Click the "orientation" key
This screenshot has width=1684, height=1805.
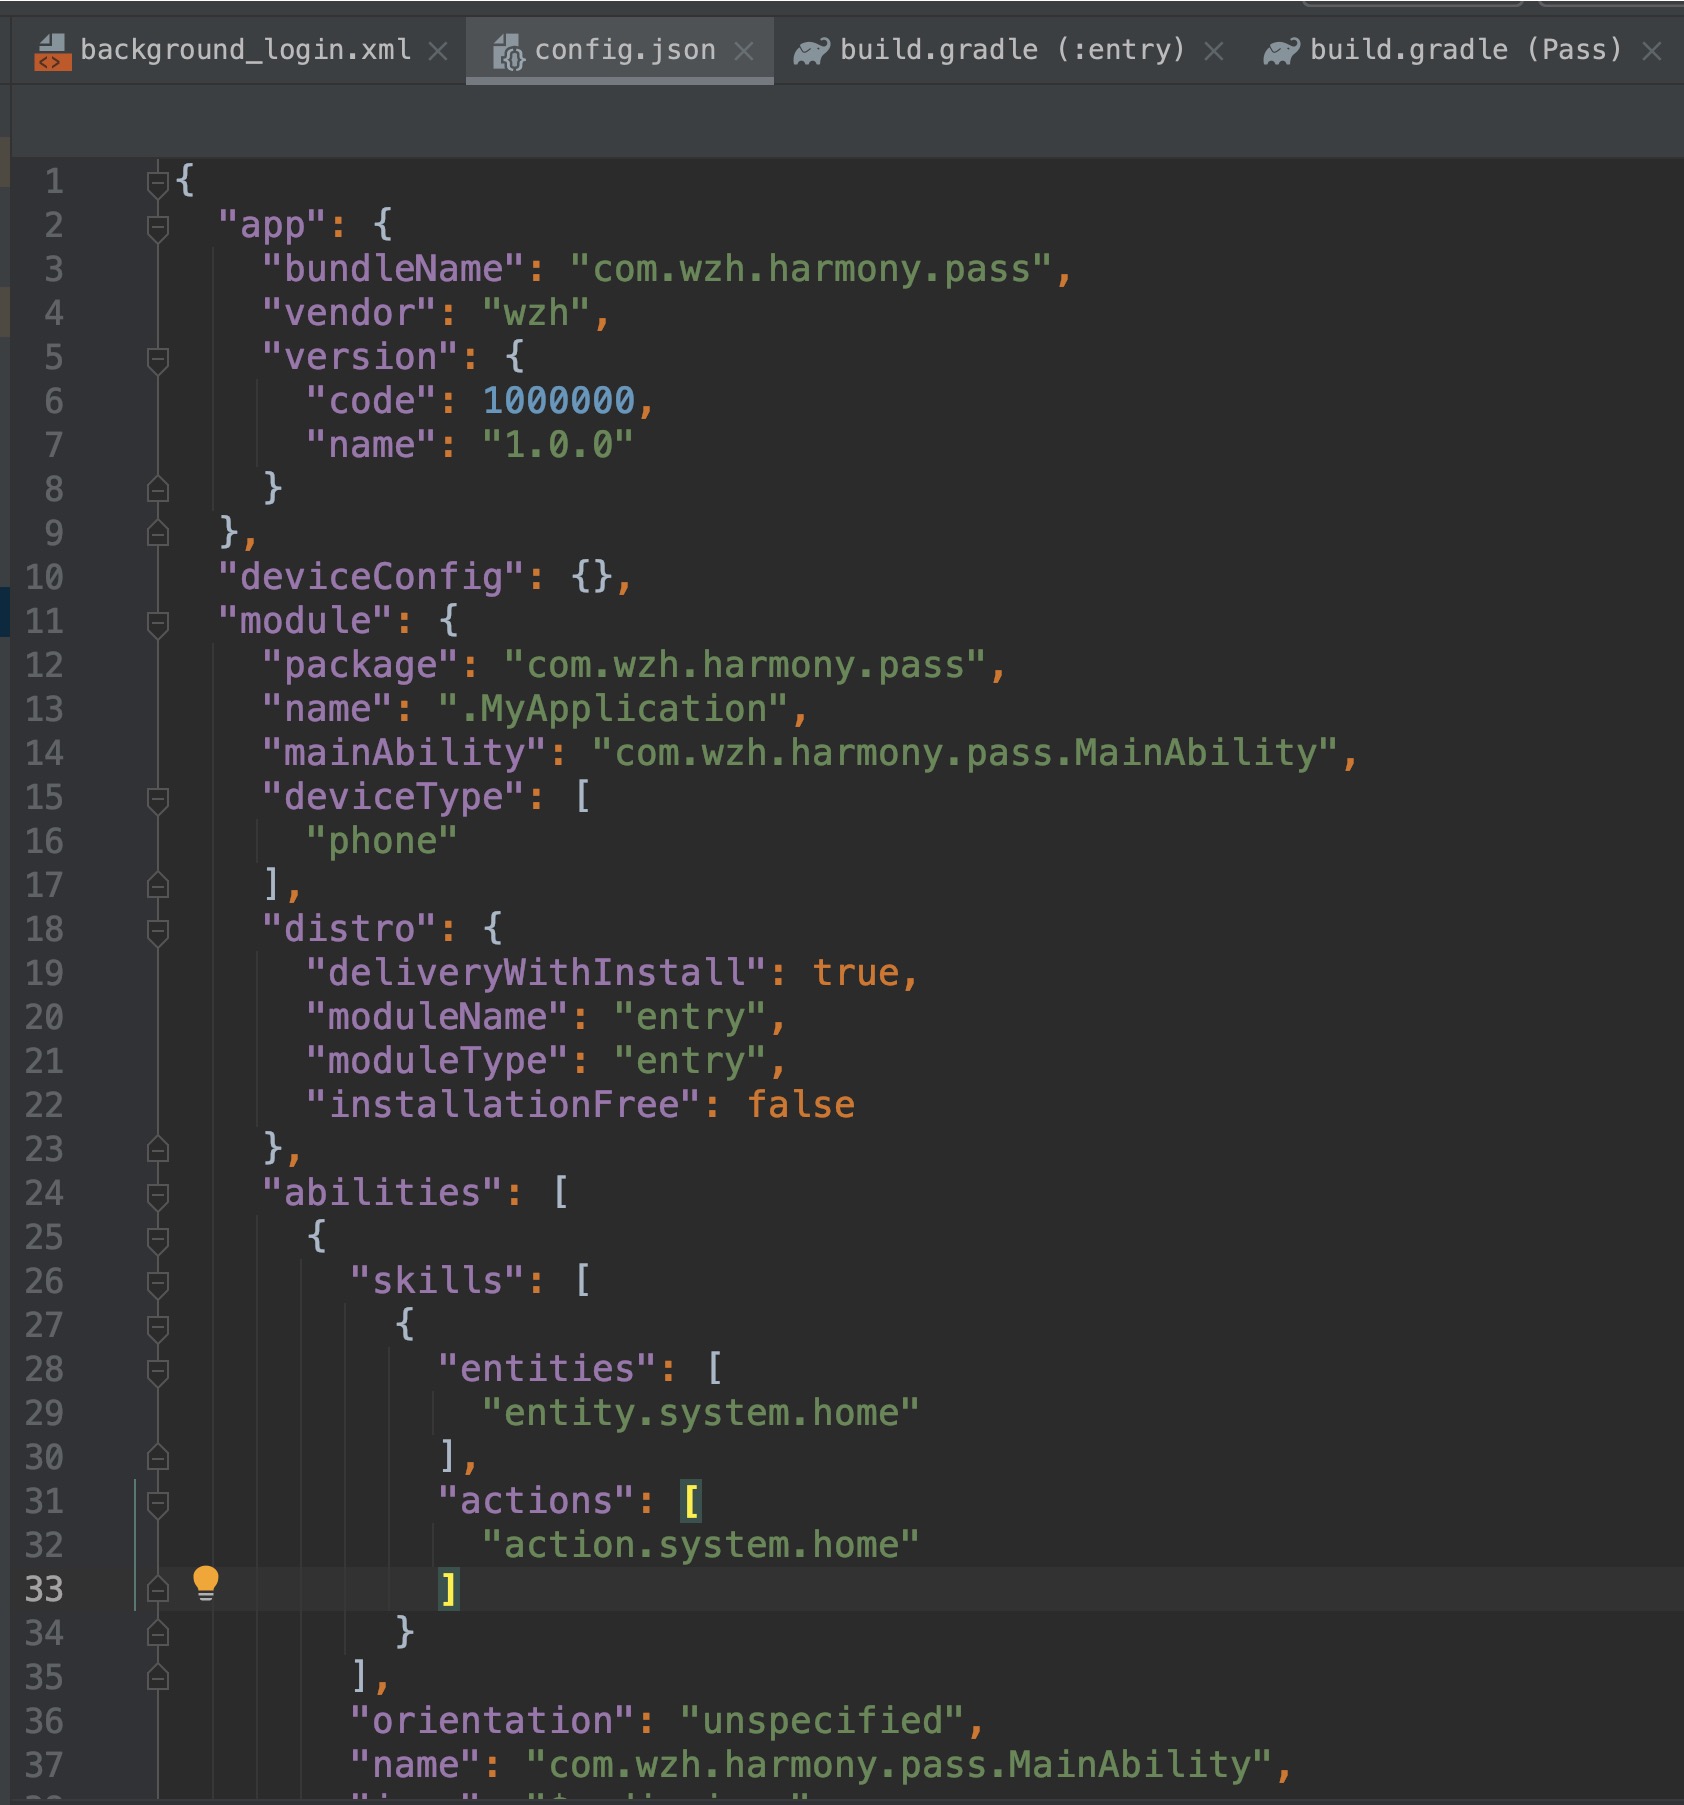pyautogui.click(x=492, y=1721)
